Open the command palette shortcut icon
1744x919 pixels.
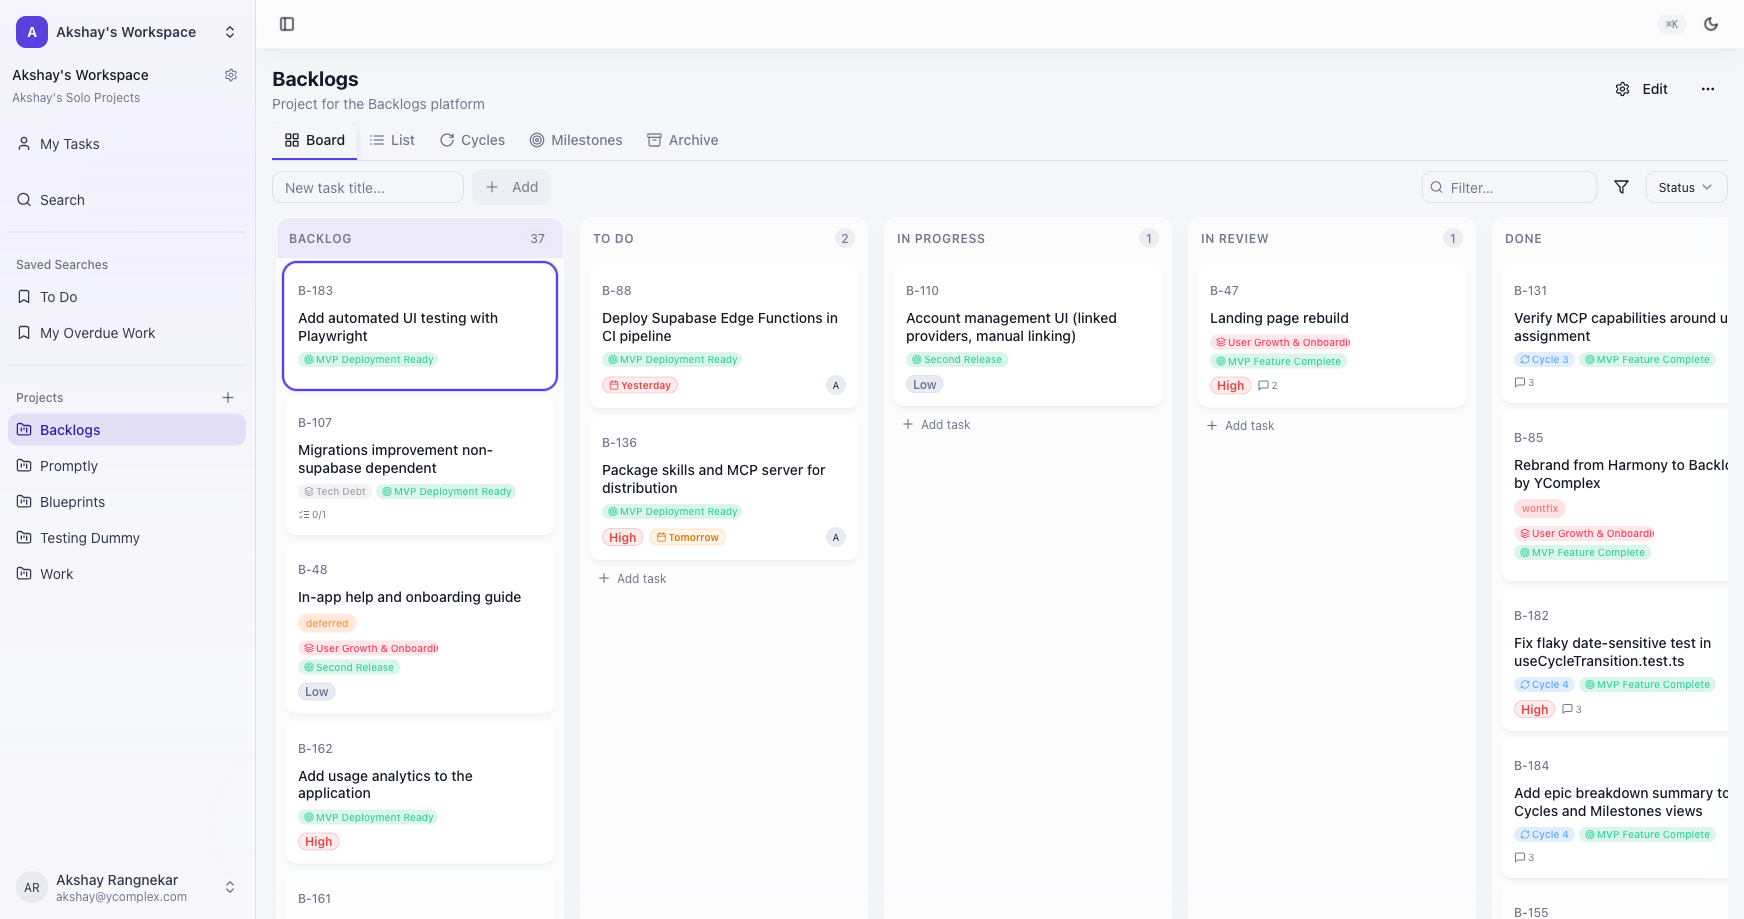[1672, 24]
